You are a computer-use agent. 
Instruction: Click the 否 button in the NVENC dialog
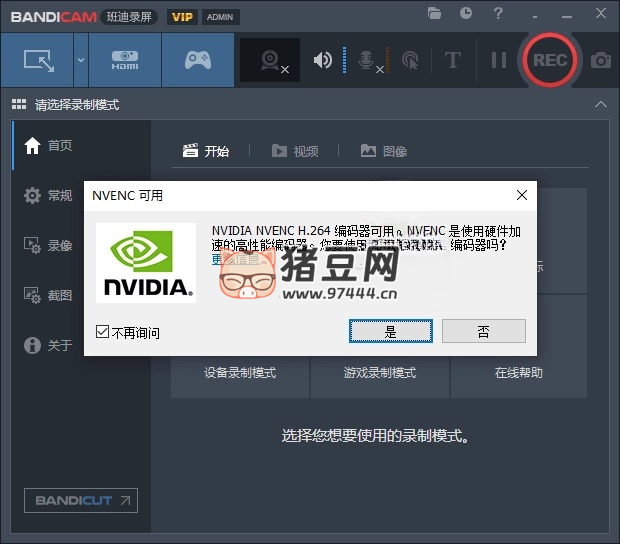[483, 331]
